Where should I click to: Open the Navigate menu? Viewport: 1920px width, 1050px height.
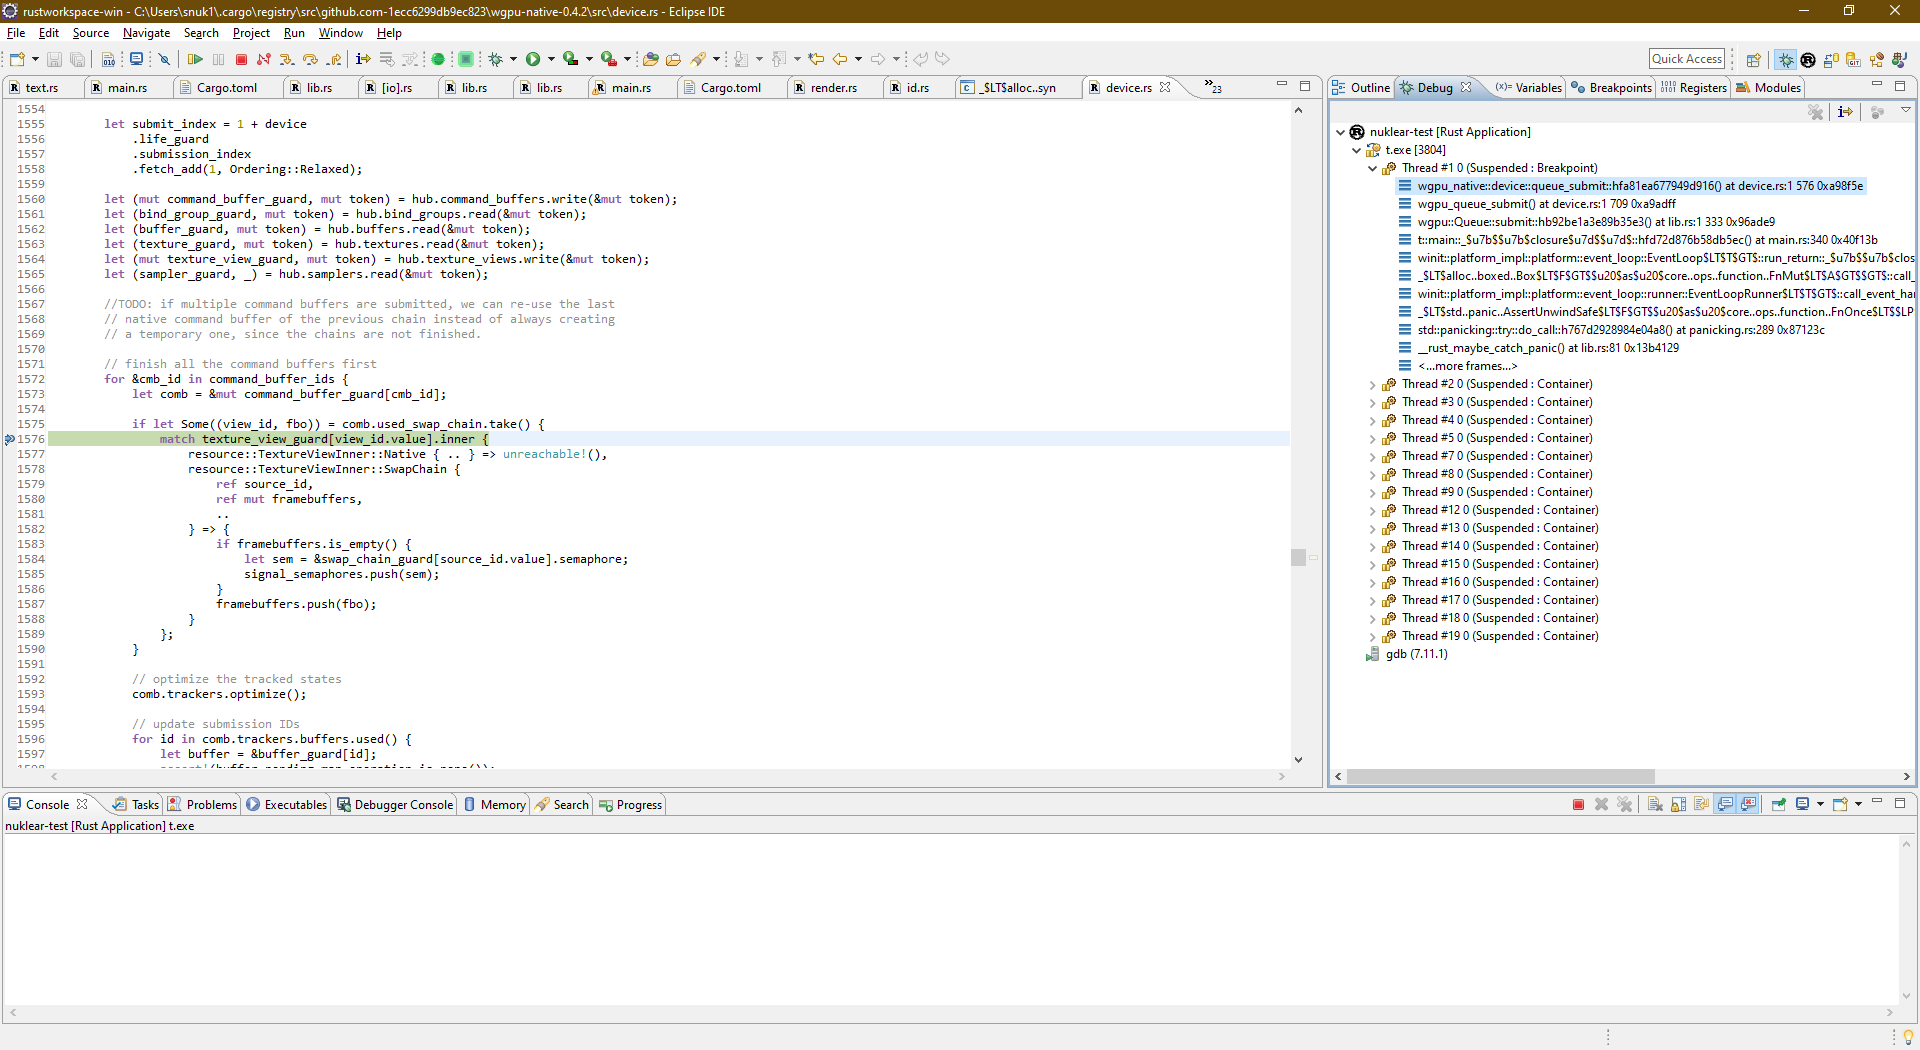point(146,33)
